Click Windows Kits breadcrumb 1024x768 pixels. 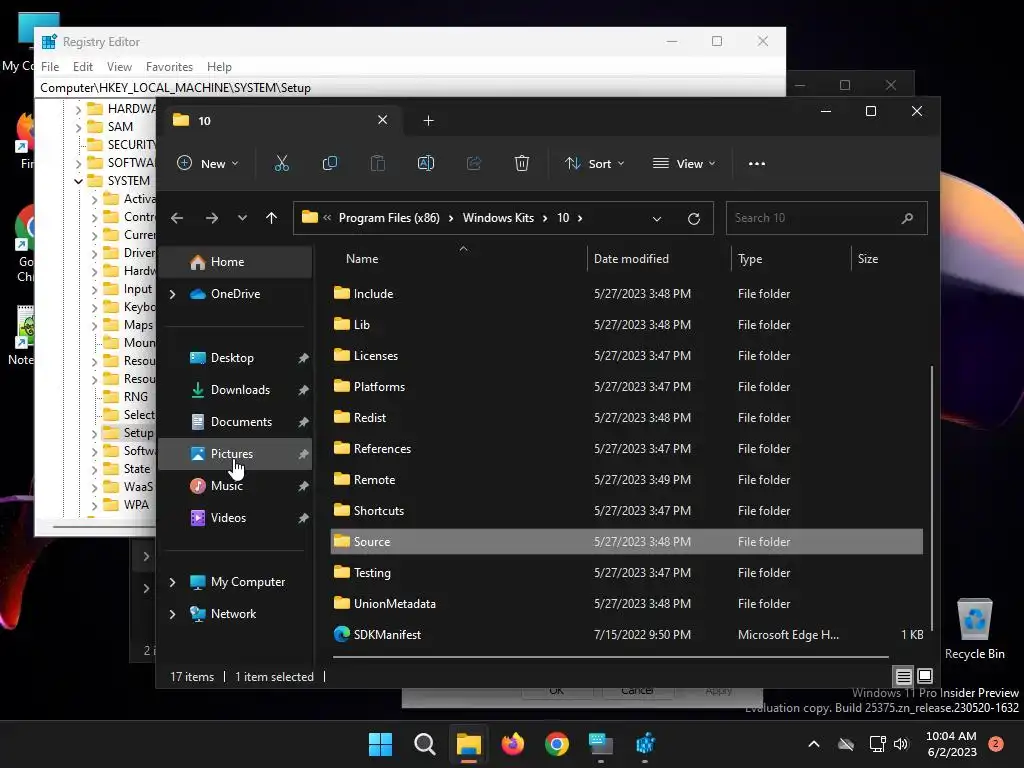[498, 218]
